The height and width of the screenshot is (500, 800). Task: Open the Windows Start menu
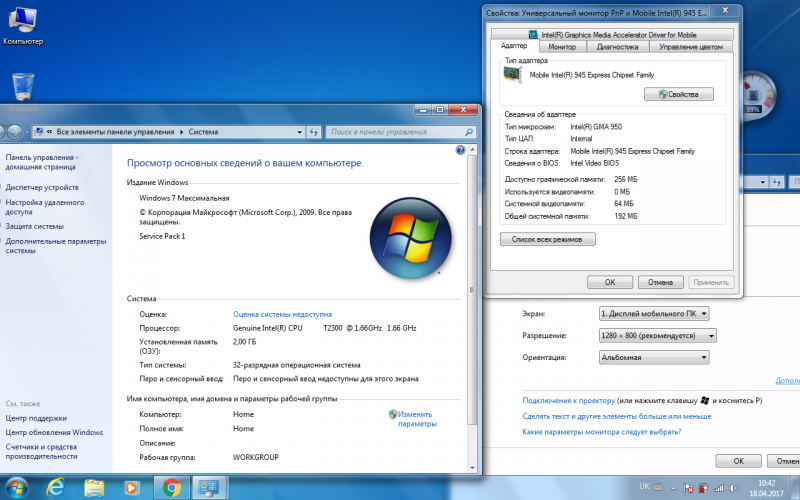point(17,487)
